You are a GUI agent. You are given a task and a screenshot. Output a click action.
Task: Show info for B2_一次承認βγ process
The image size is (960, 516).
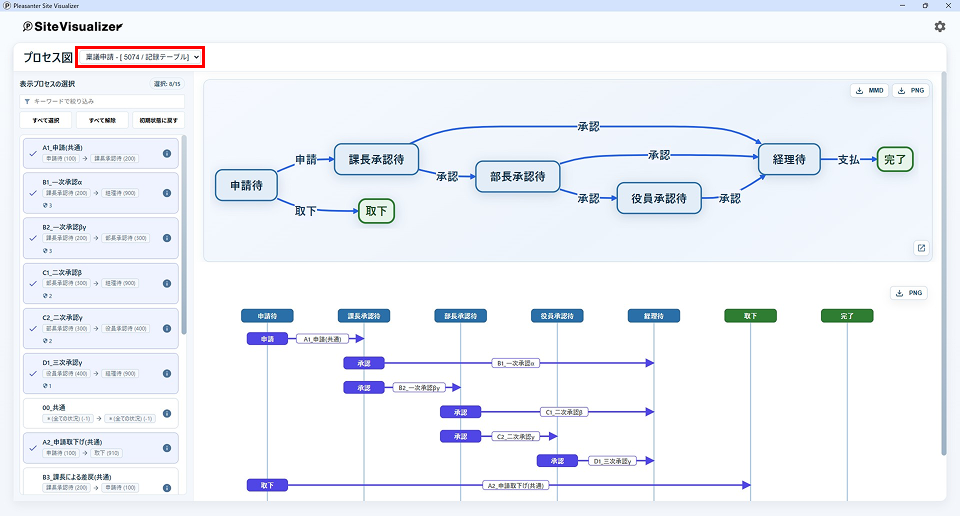167,238
